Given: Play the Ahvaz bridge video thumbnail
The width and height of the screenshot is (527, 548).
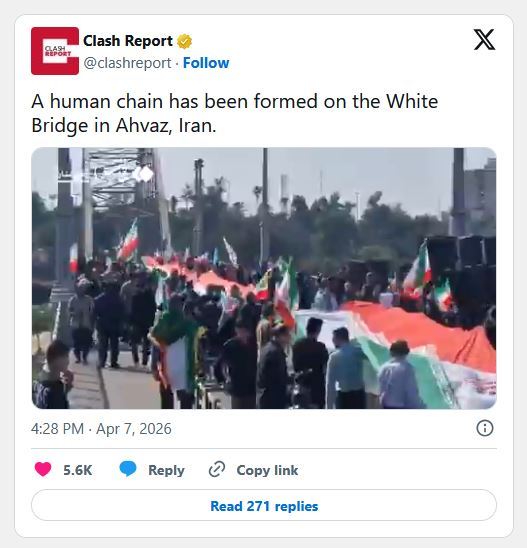Looking at the screenshot, I should pos(264,278).
